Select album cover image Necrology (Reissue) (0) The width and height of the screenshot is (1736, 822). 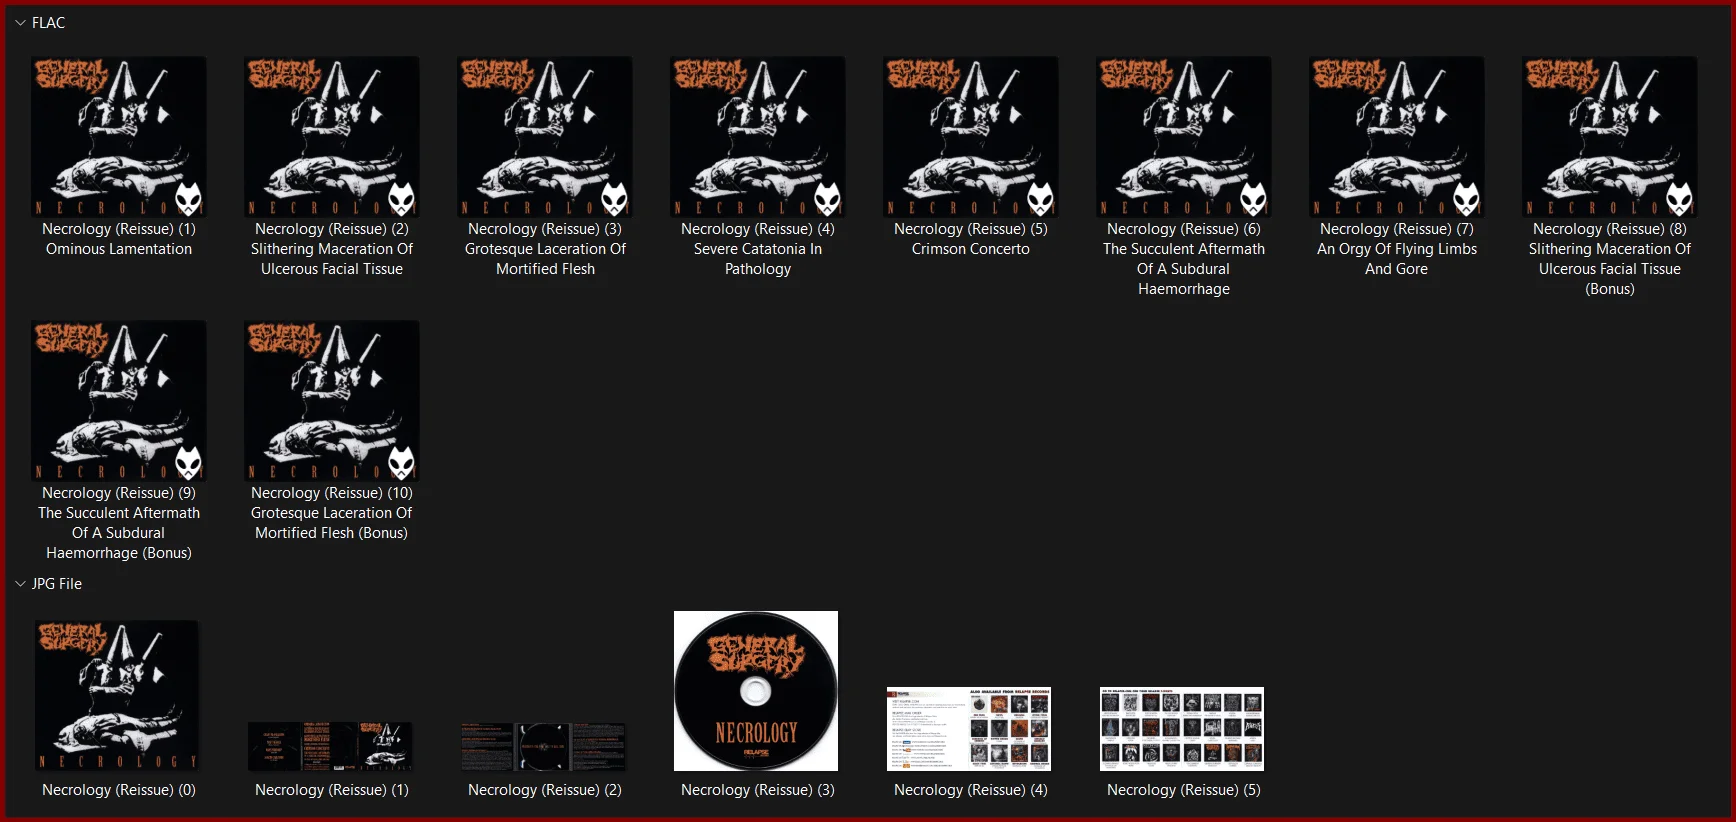pyautogui.click(x=117, y=695)
